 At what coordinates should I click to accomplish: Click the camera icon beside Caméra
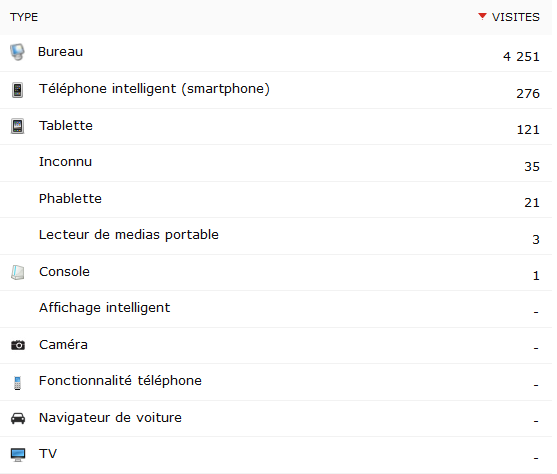coord(18,345)
